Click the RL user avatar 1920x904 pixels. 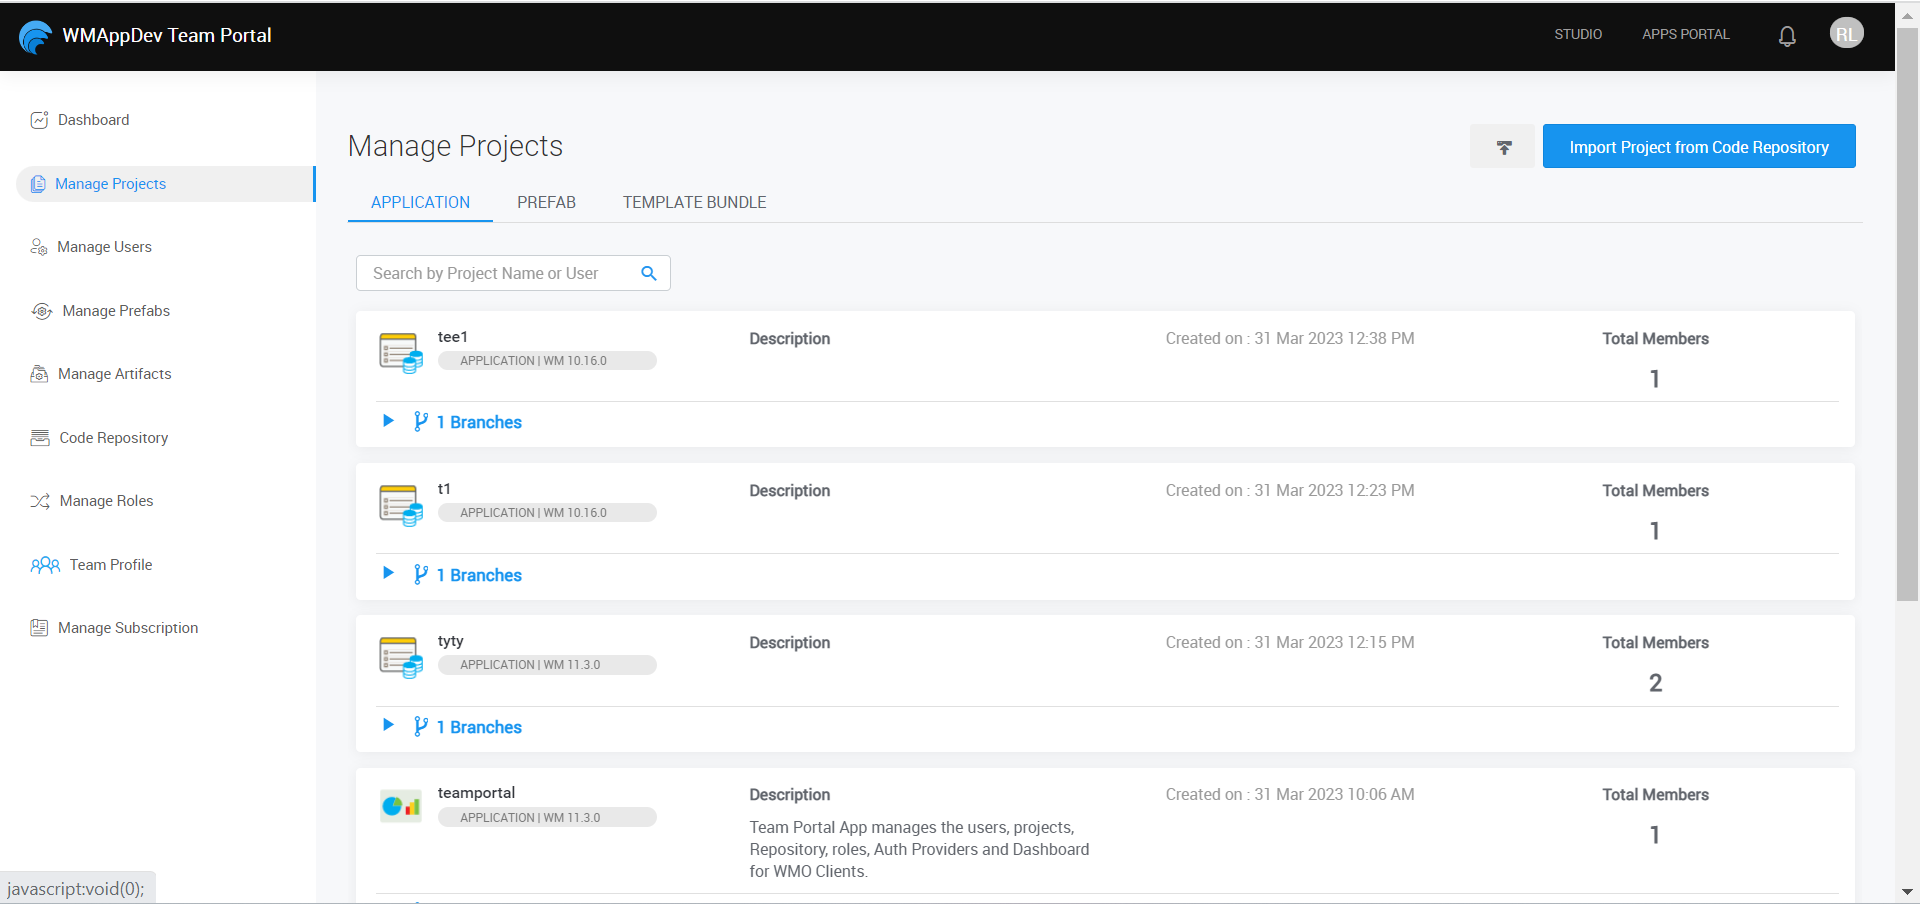(1847, 33)
